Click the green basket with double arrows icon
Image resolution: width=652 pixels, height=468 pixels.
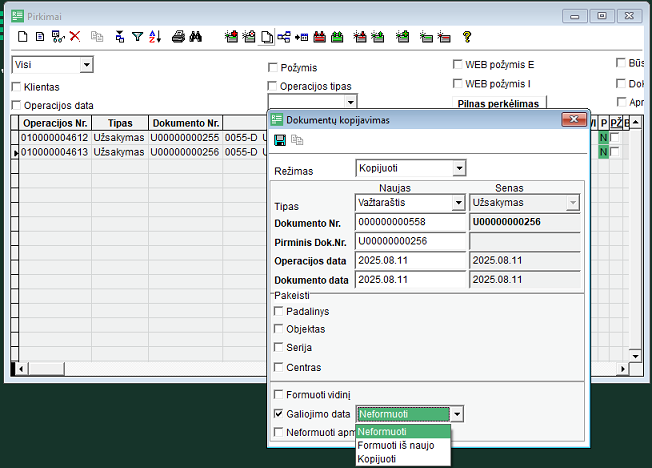(337, 37)
